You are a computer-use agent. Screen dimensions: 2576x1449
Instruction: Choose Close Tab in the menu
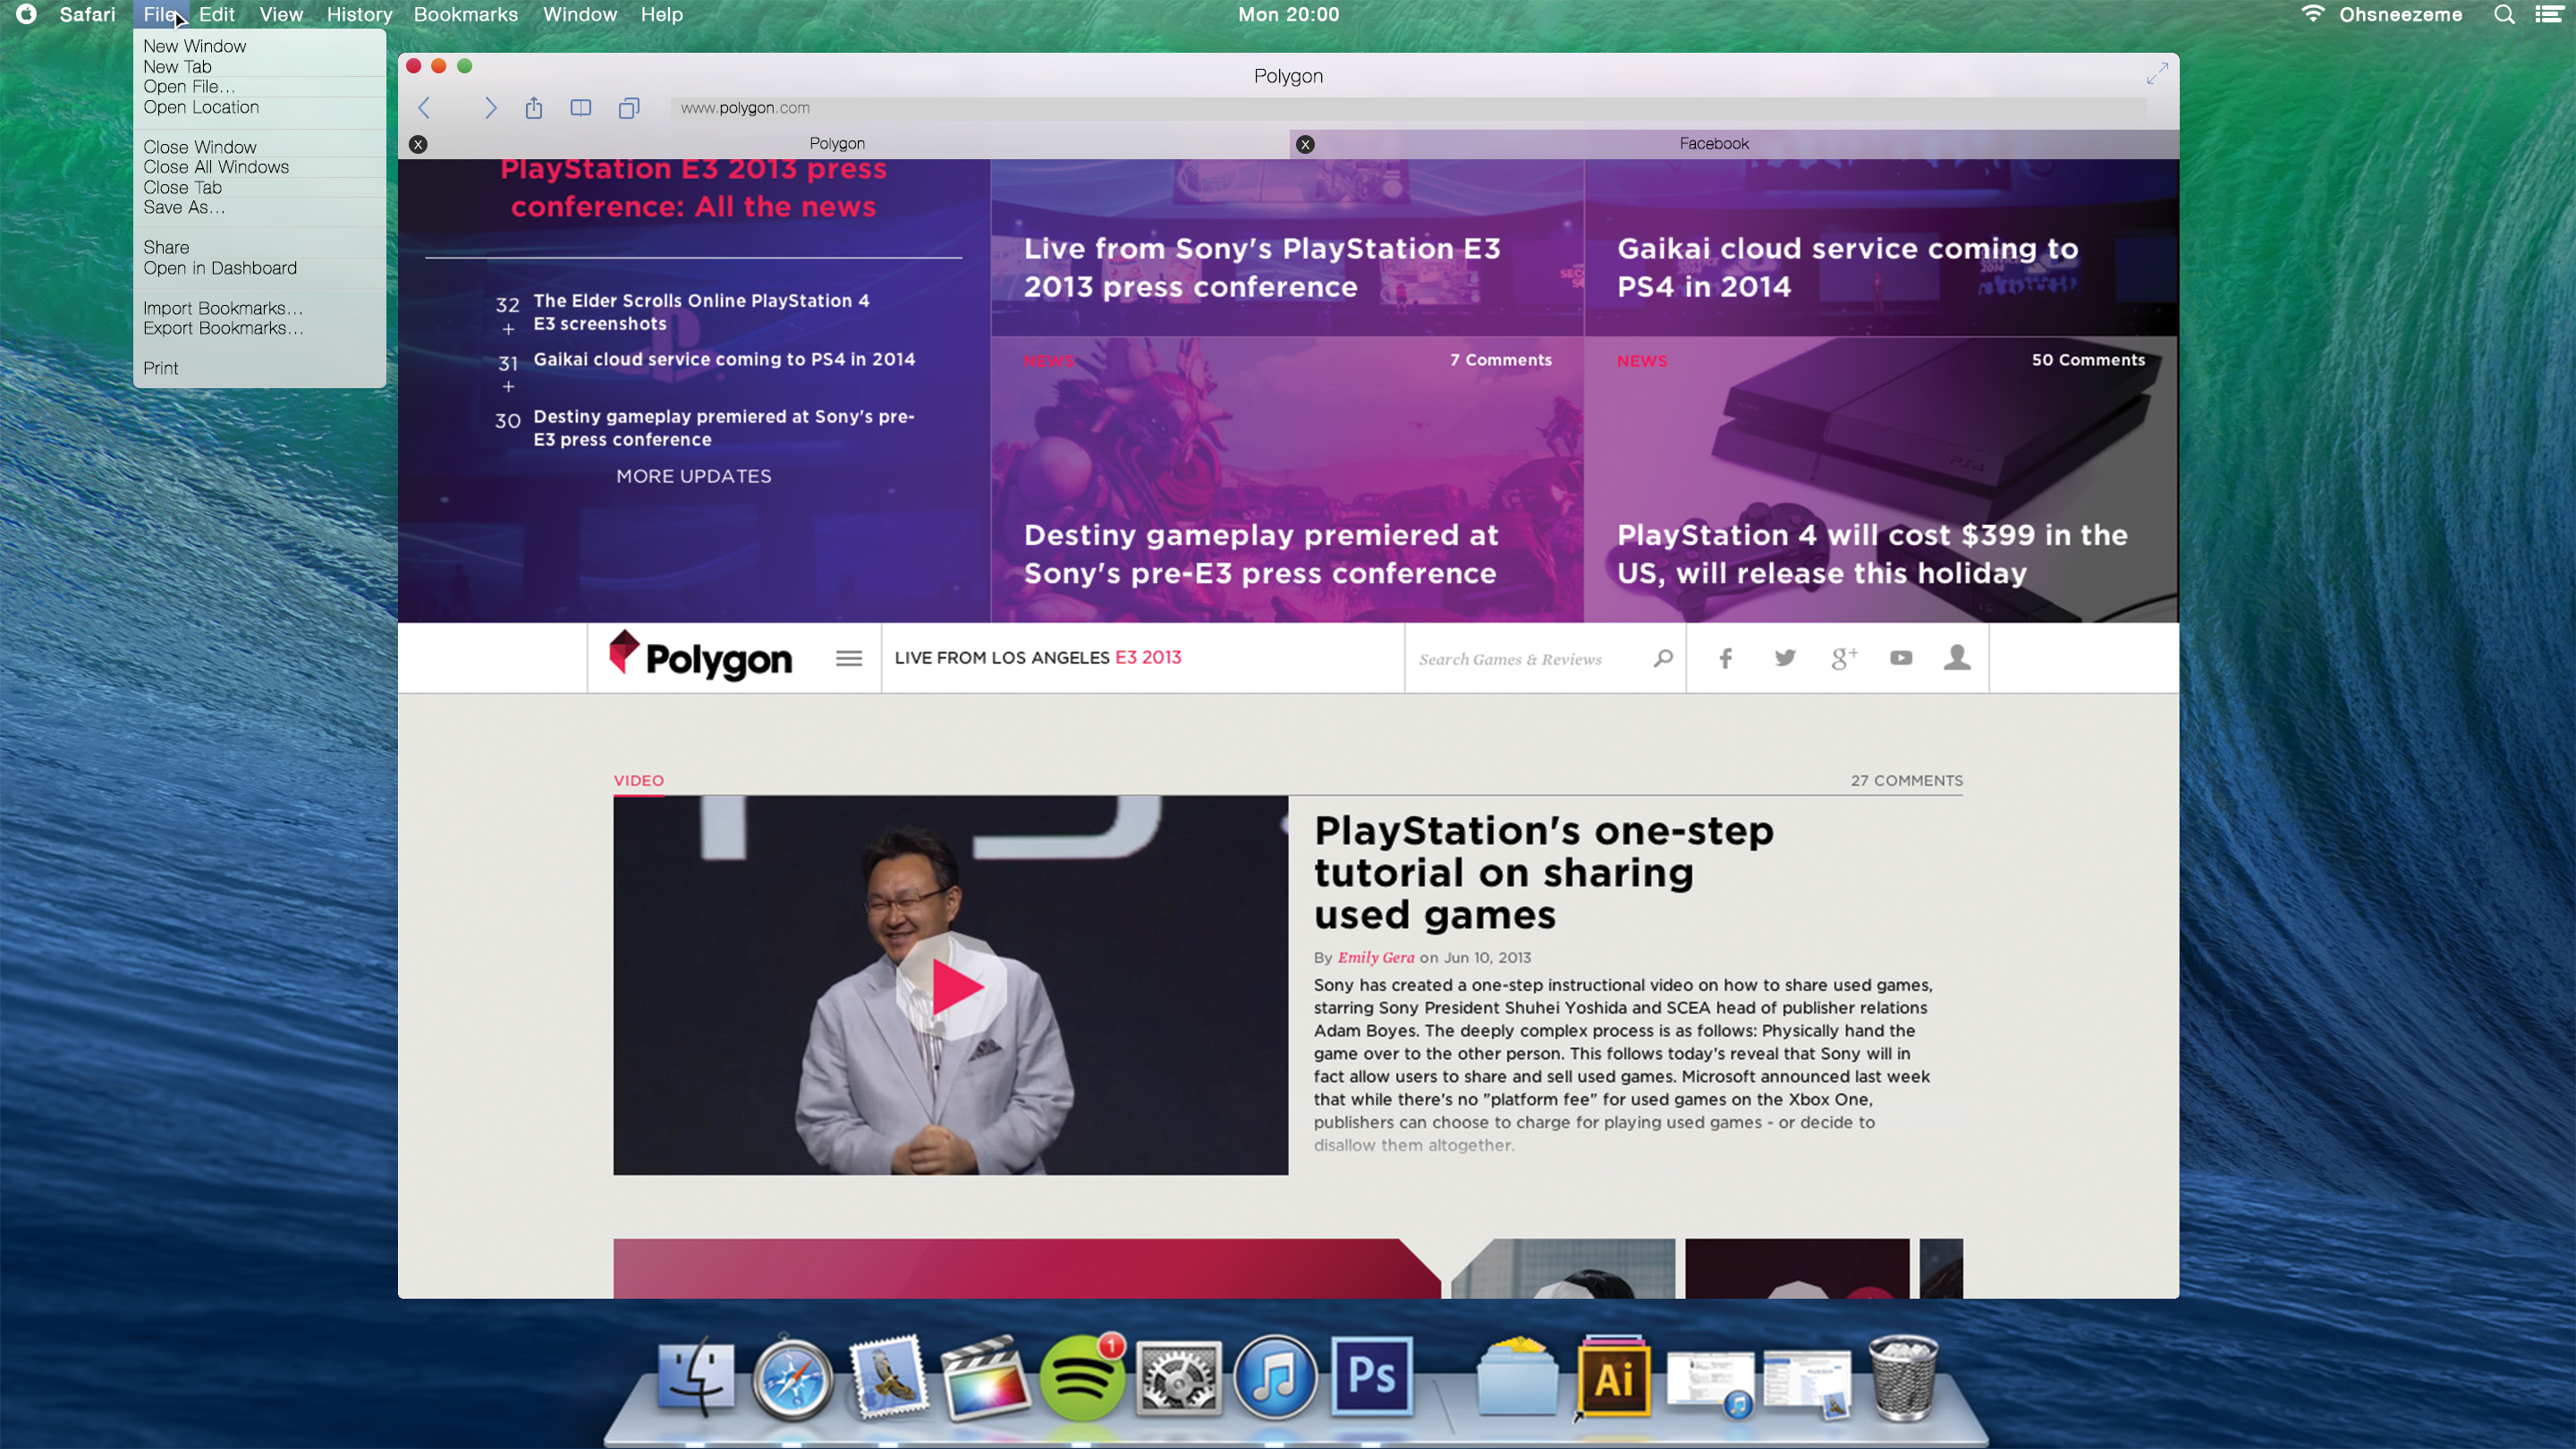click(259, 188)
